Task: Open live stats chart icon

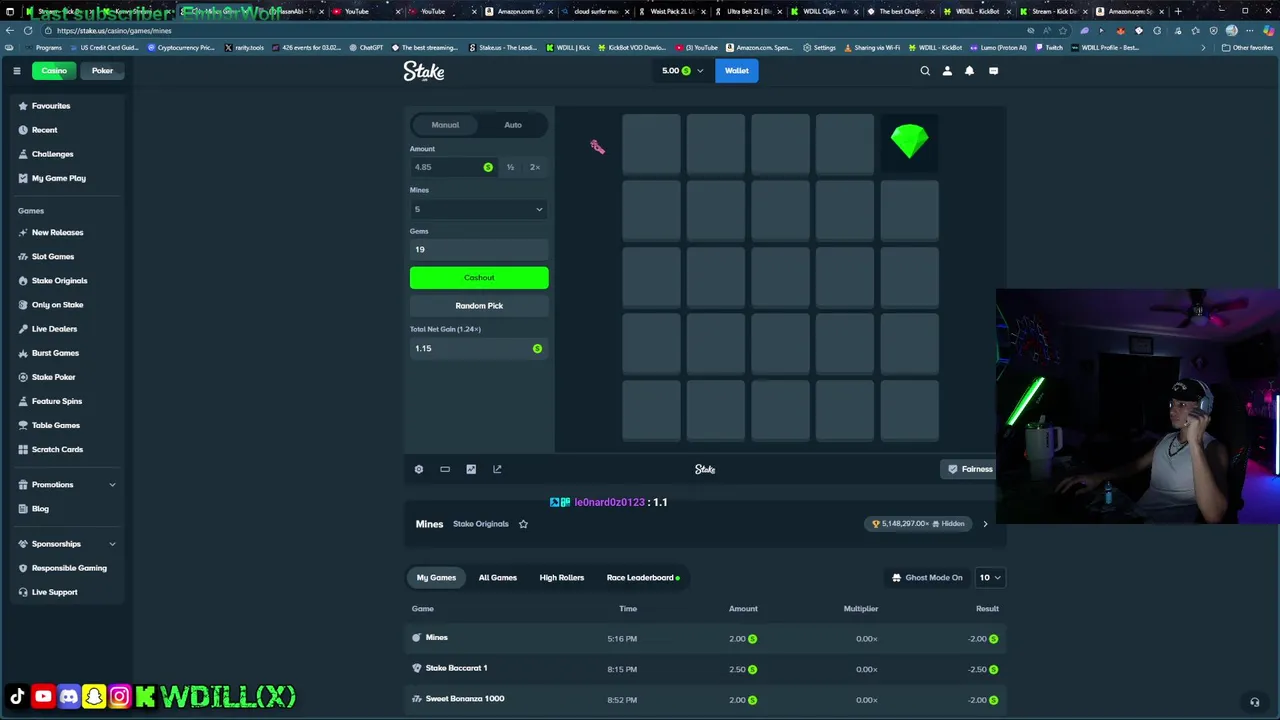Action: 471,469
